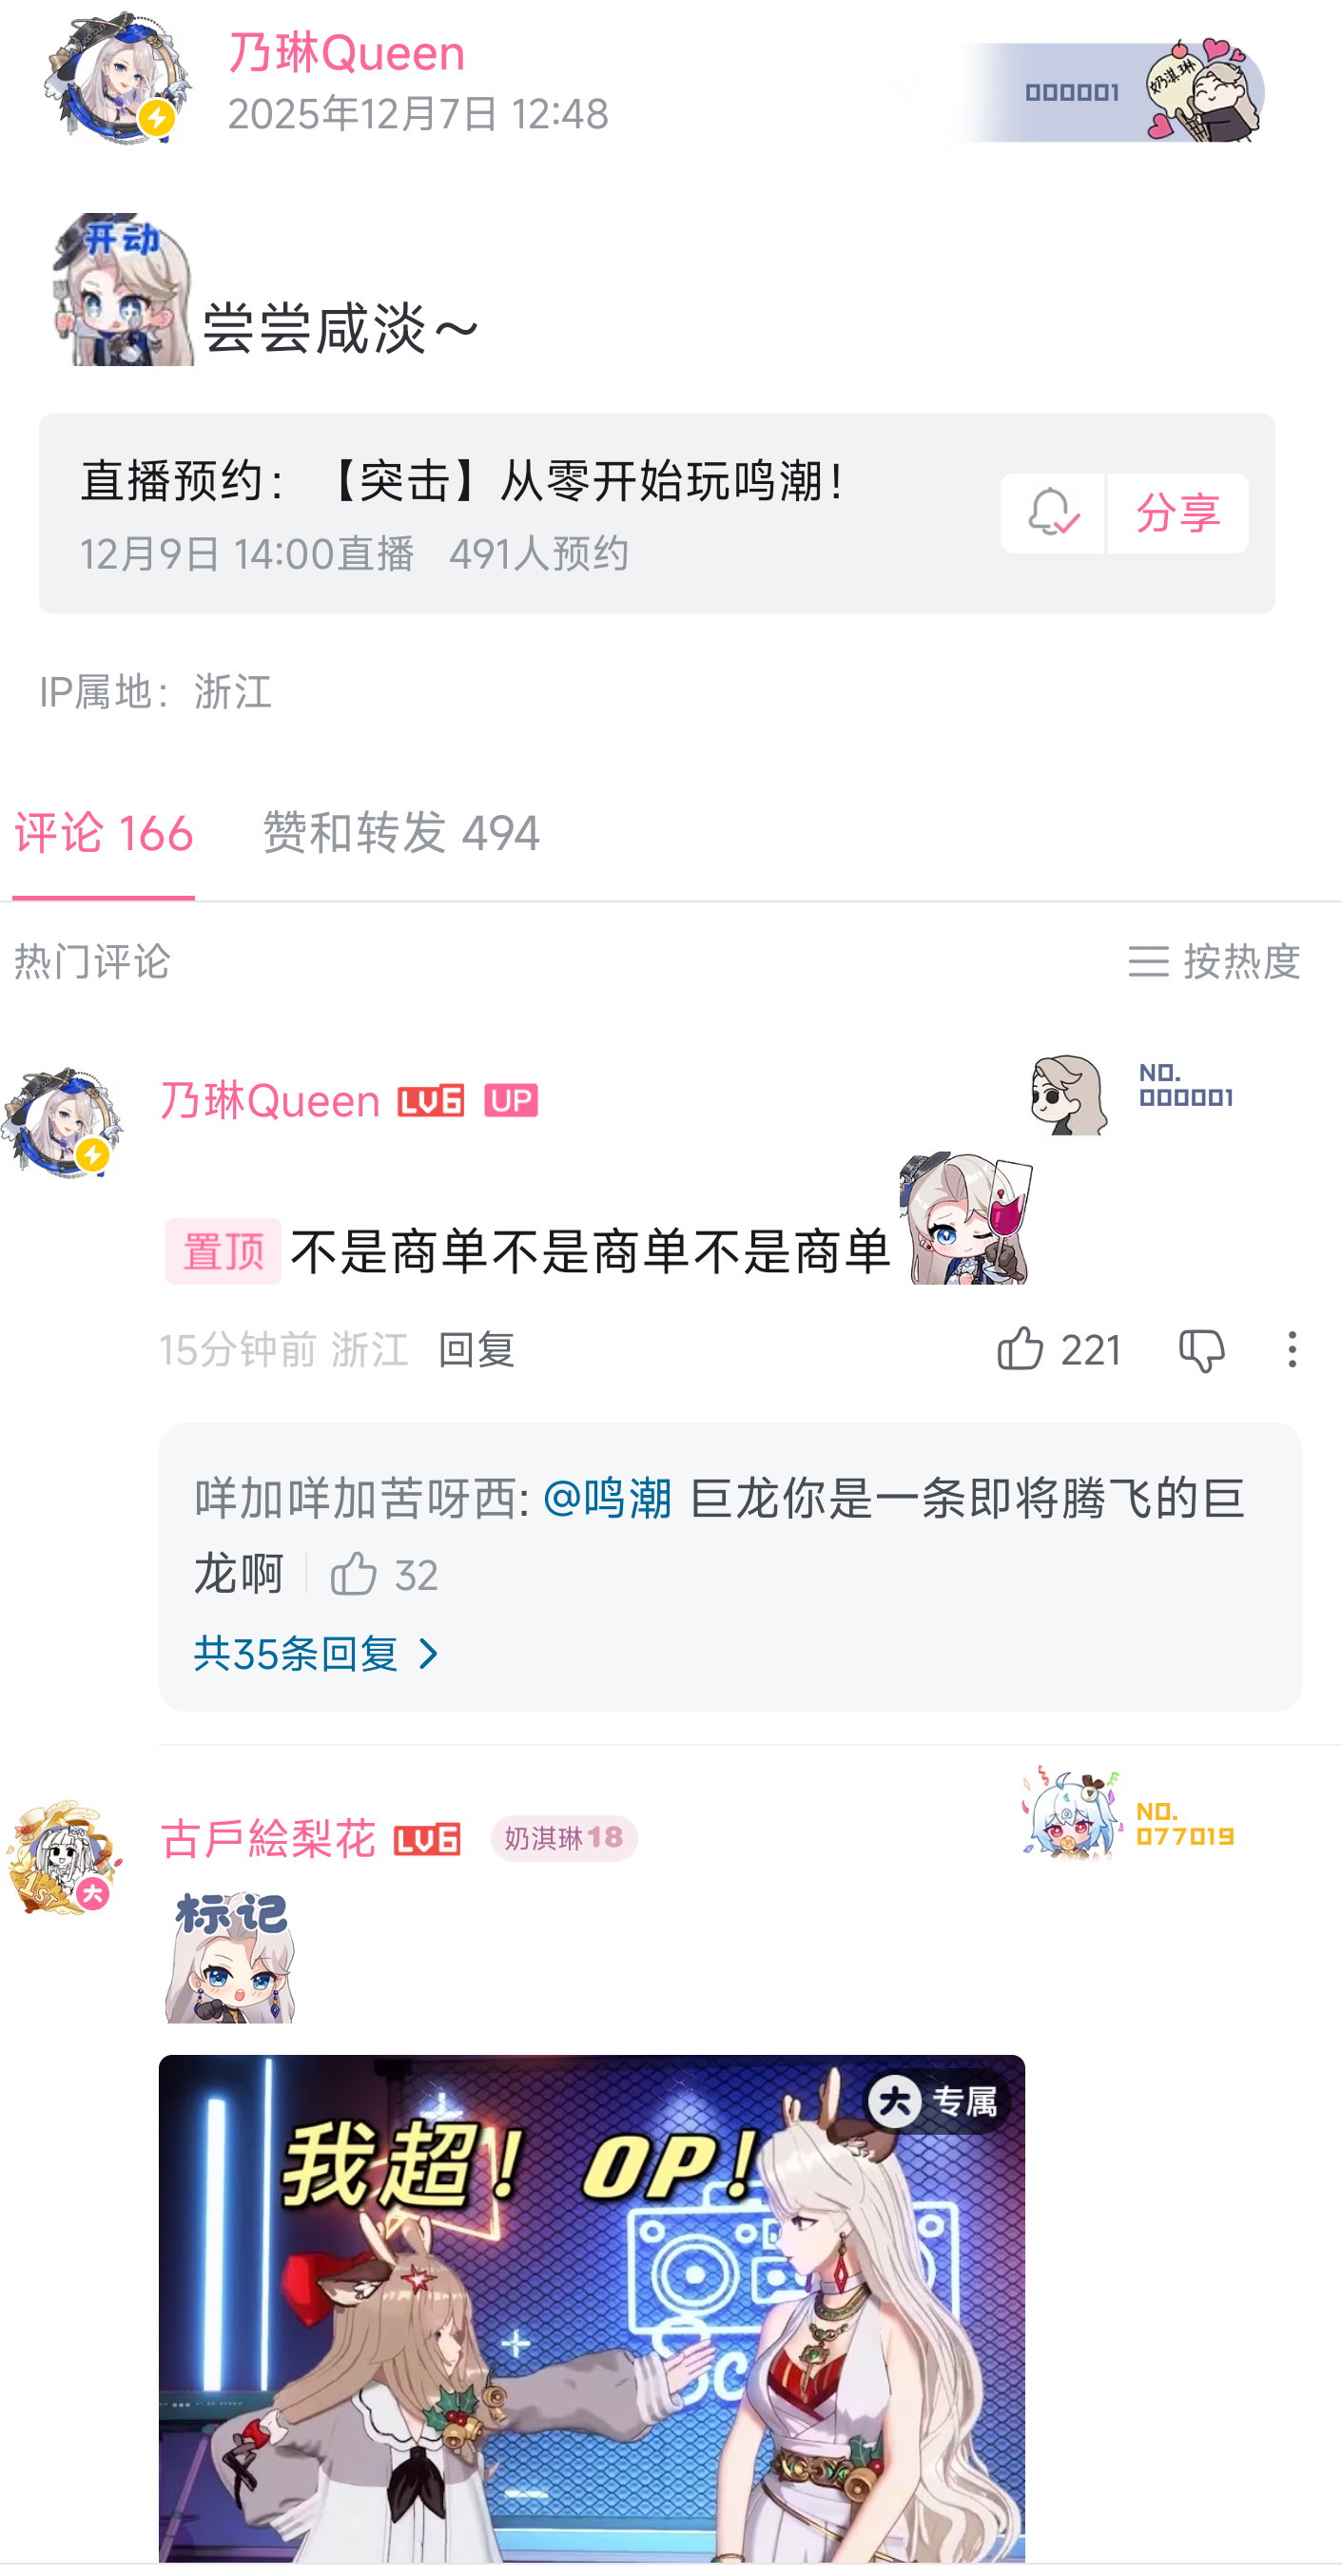This screenshot has width=1342, height=2576.
Task: Open the 按热度 sort order menu
Action: [x=1215, y=961]
